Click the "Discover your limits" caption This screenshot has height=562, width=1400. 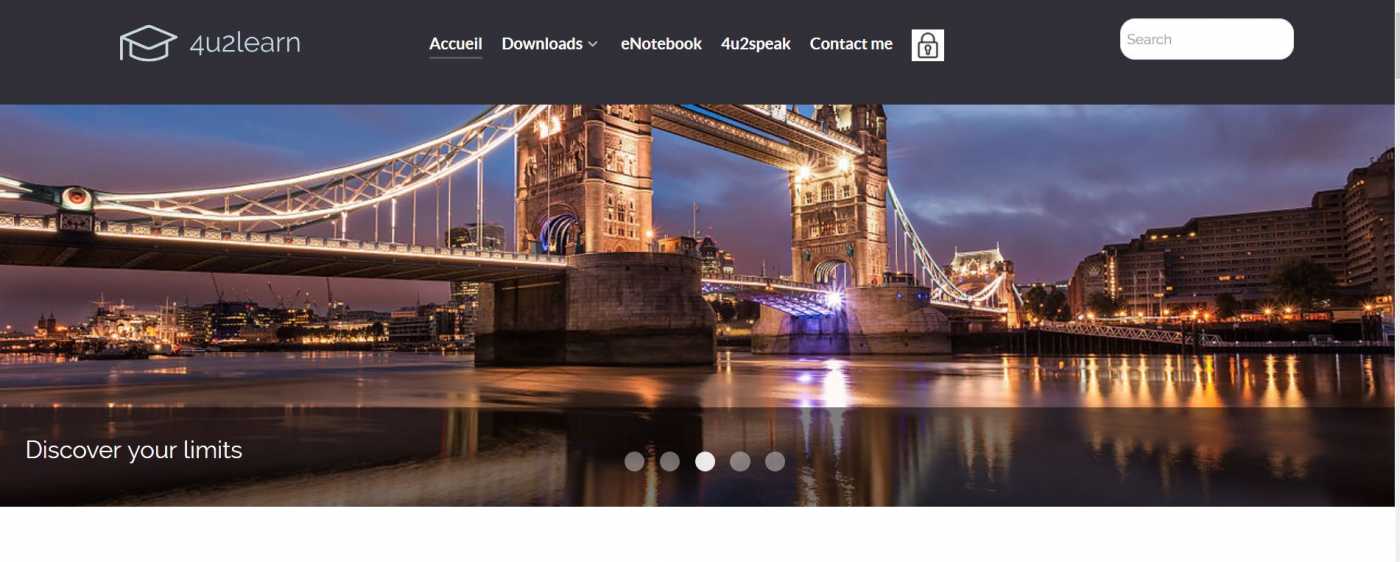coord(134,450)
